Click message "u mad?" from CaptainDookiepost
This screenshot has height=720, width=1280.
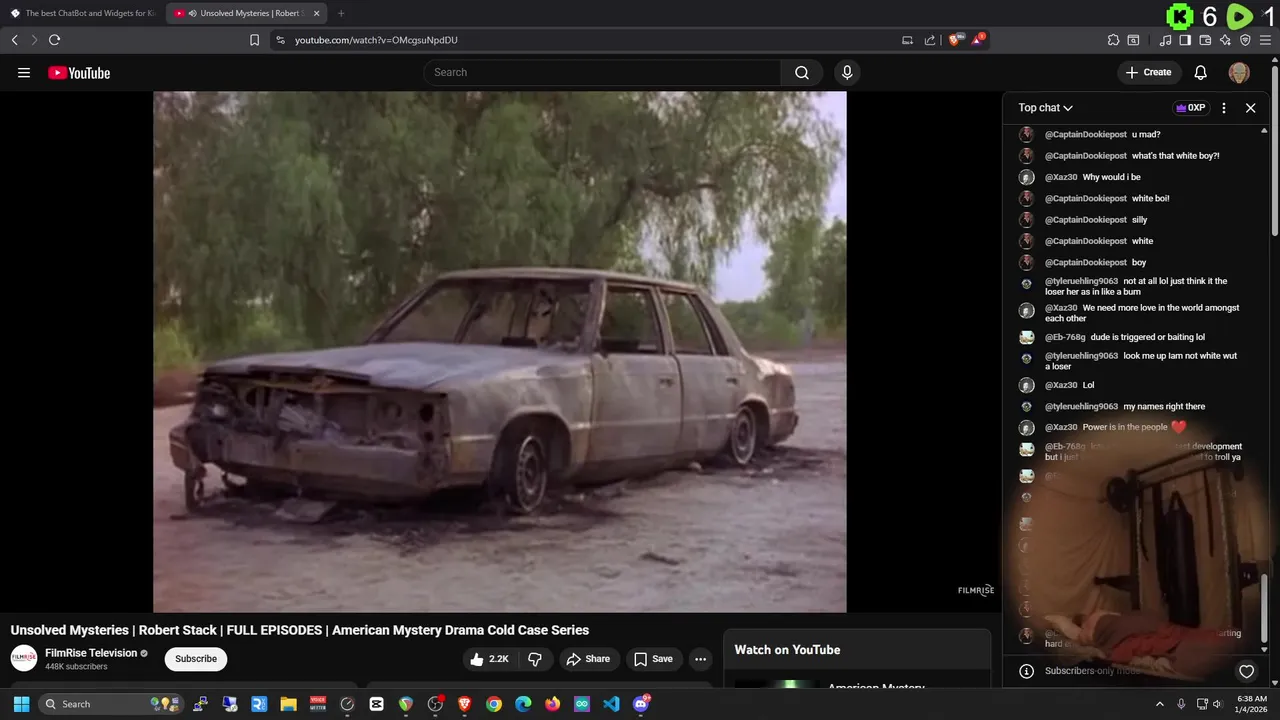pos(1146,134)
